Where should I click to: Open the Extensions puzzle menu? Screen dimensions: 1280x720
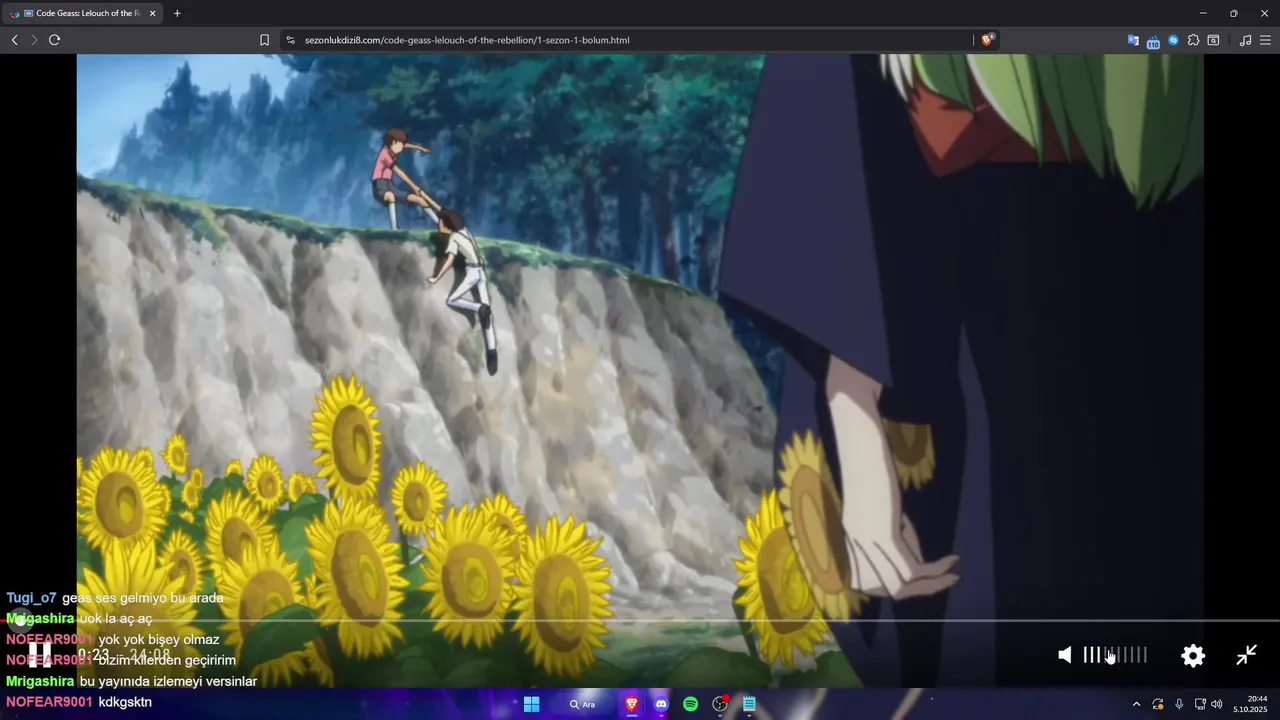coord(1193,40)
